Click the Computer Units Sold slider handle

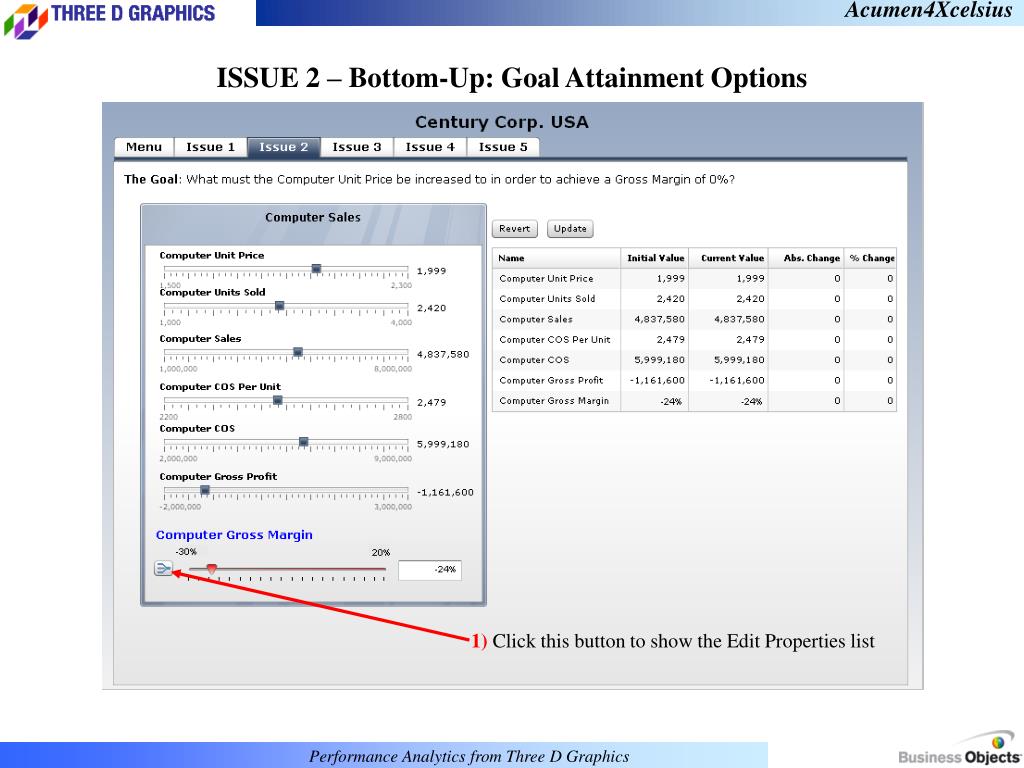pos(280,306)
